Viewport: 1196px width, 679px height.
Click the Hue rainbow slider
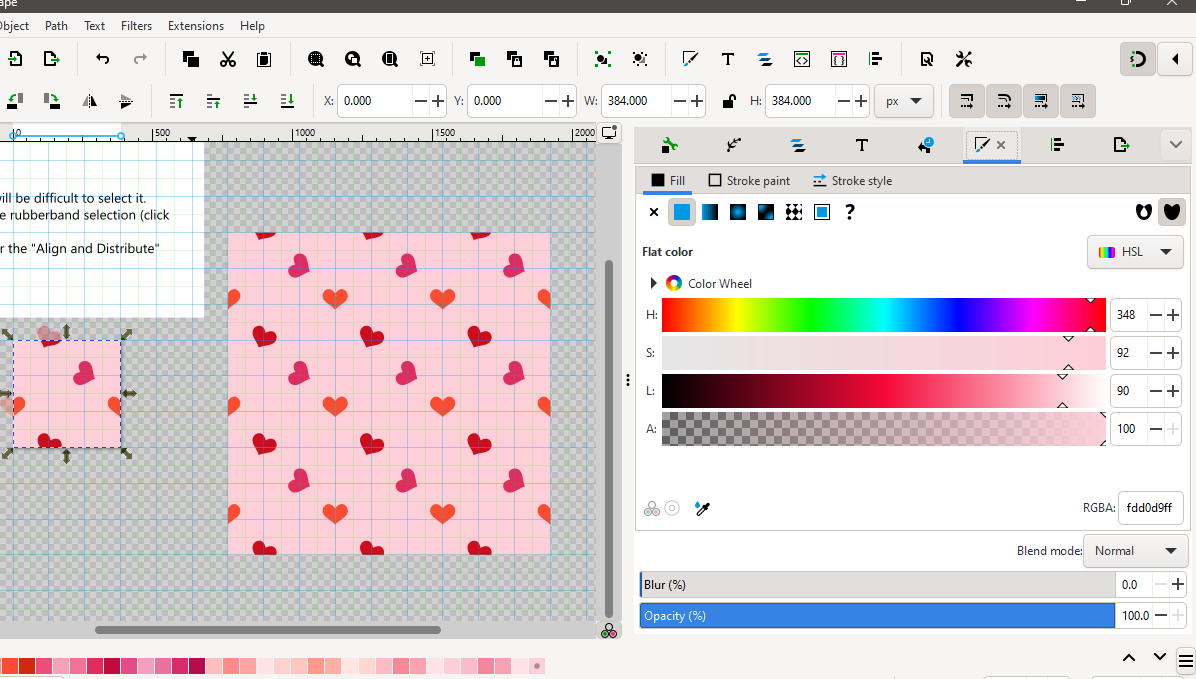coord(883,315)
